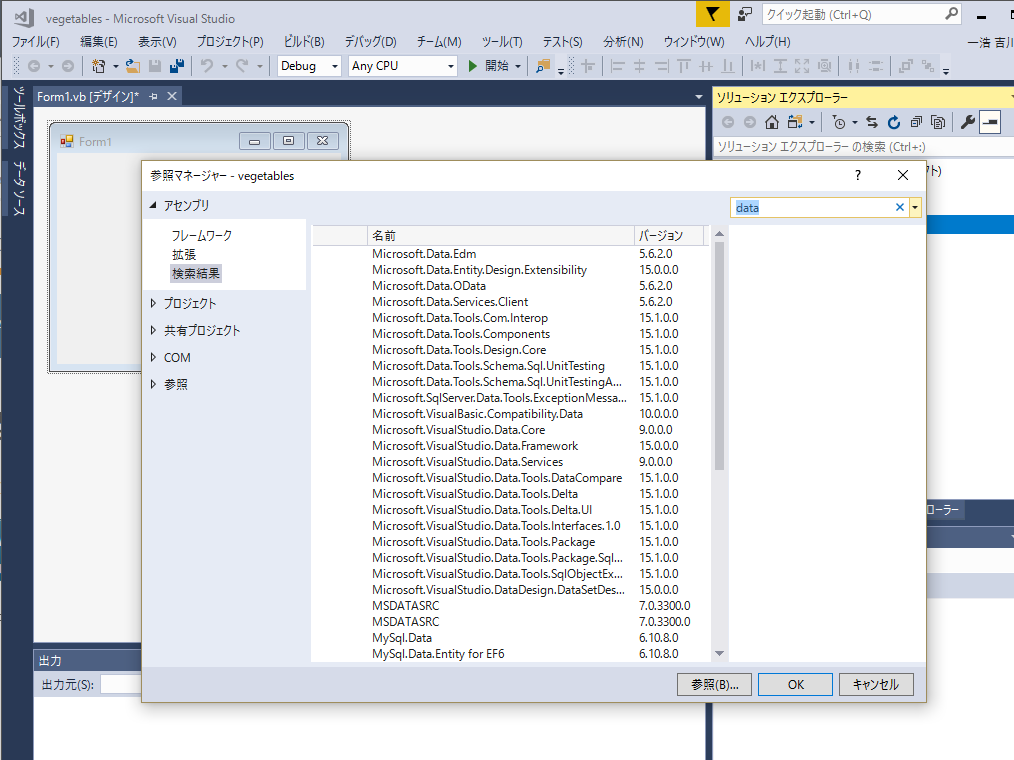The height and width of the screenshot is (760, 1014).
Task: Click the Save All toolbar icon
Action: pyautogui.click(x=177, y=66)
